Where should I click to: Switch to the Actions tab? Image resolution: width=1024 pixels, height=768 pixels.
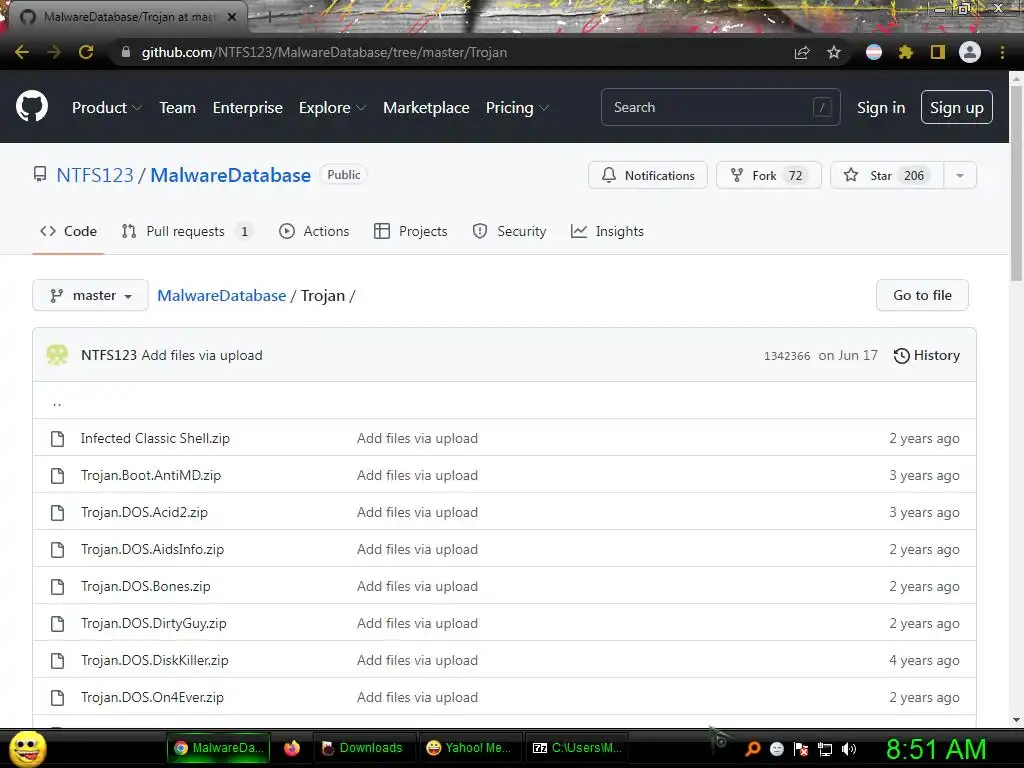[x=314, y=231]
